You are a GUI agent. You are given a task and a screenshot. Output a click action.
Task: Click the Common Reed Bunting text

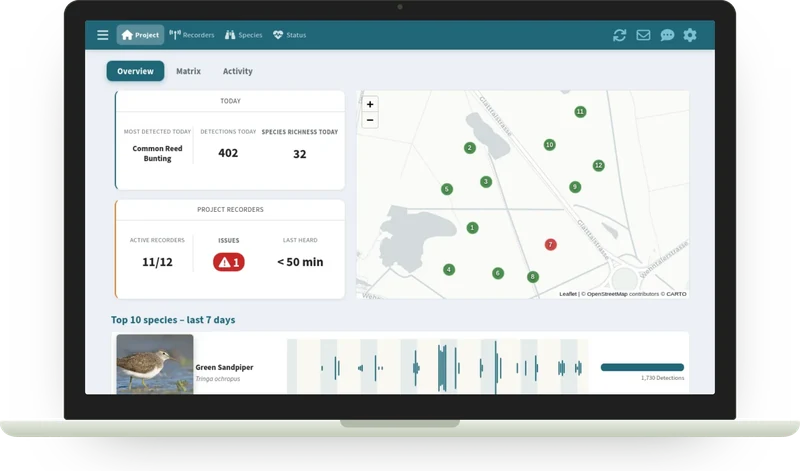157,154
